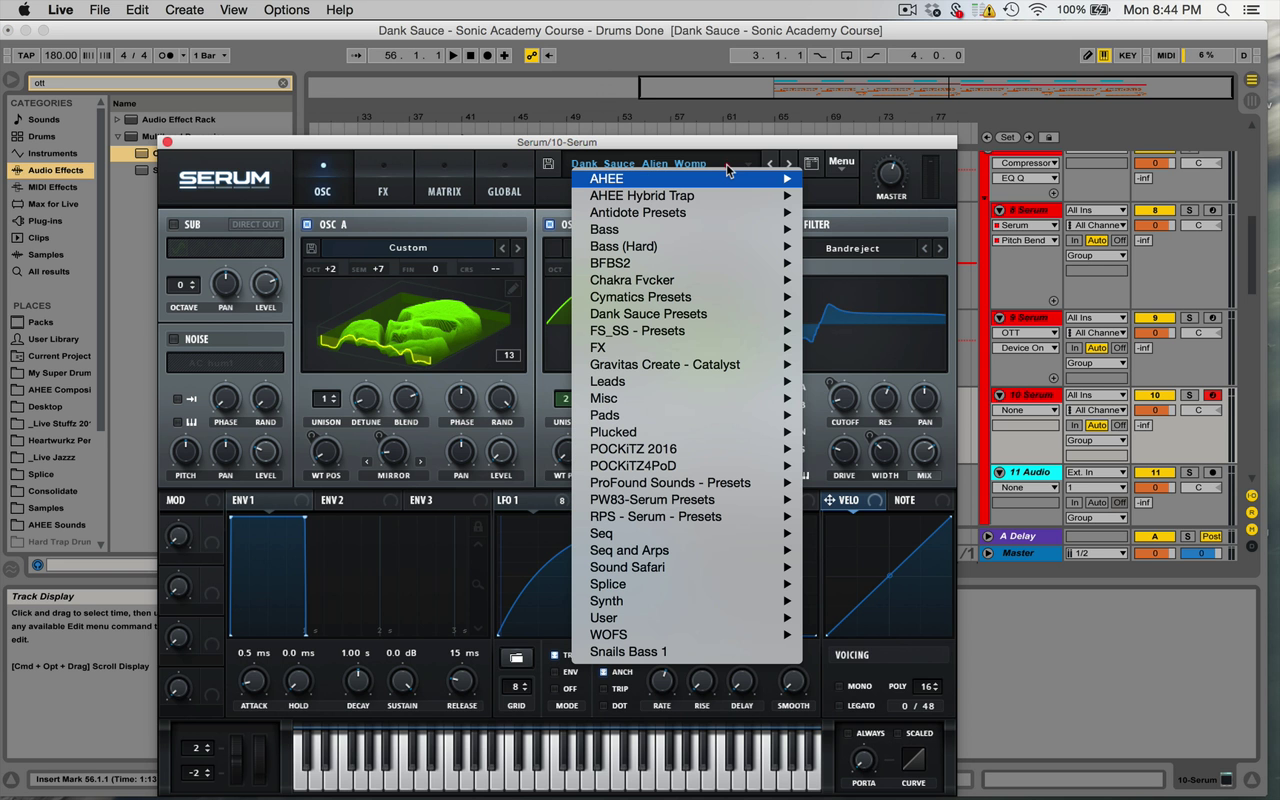The width and height of the screenshot is (1280, 800).
Task: Open the UNISON voice count stepper
Action: pyautogui.click(x=325, y=399)
